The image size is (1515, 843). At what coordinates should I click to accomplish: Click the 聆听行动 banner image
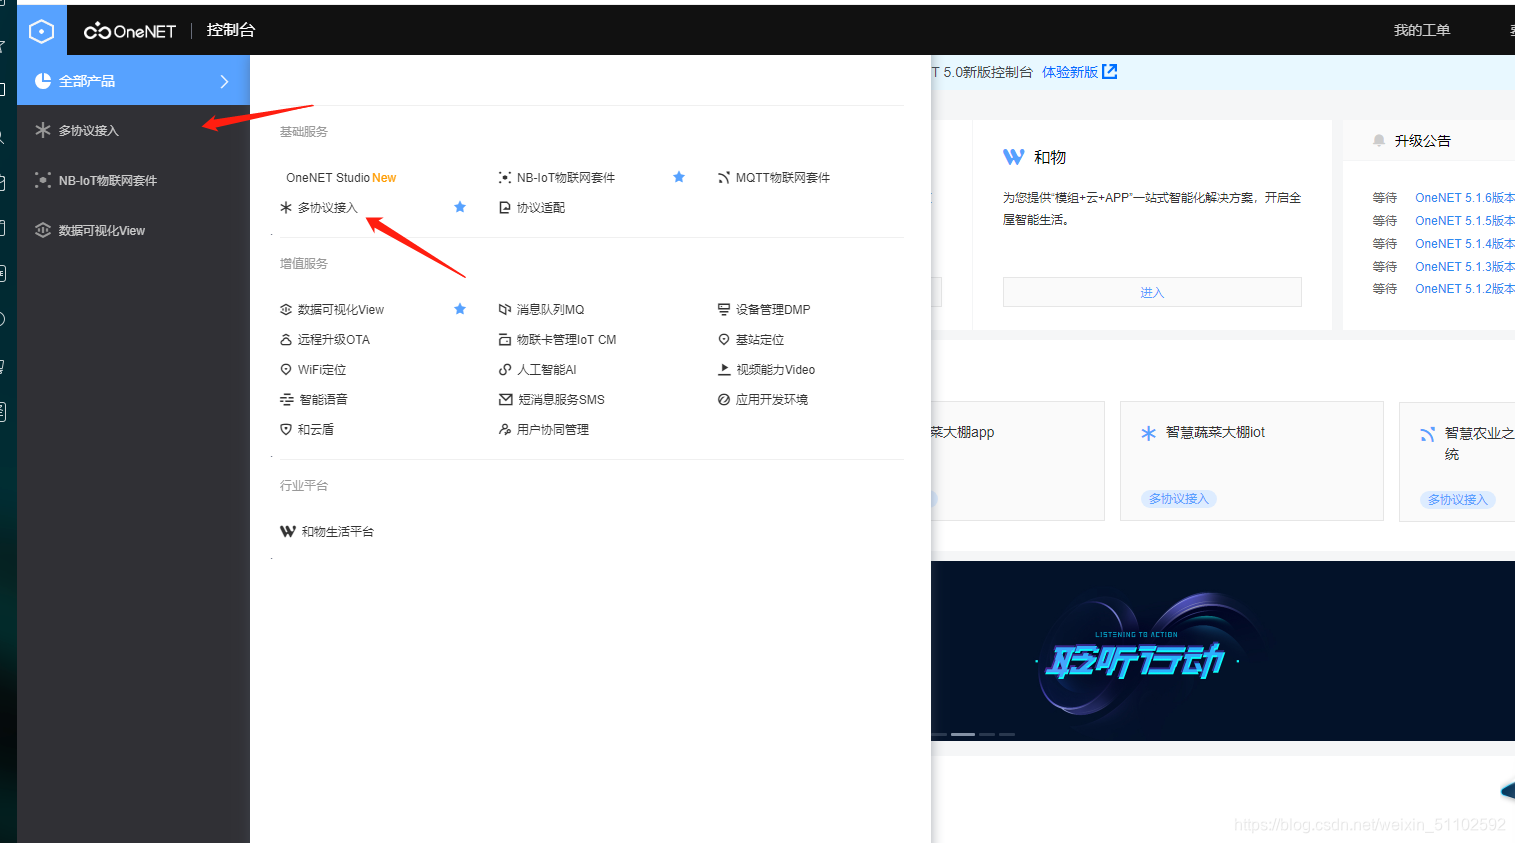coord(1223,651)
